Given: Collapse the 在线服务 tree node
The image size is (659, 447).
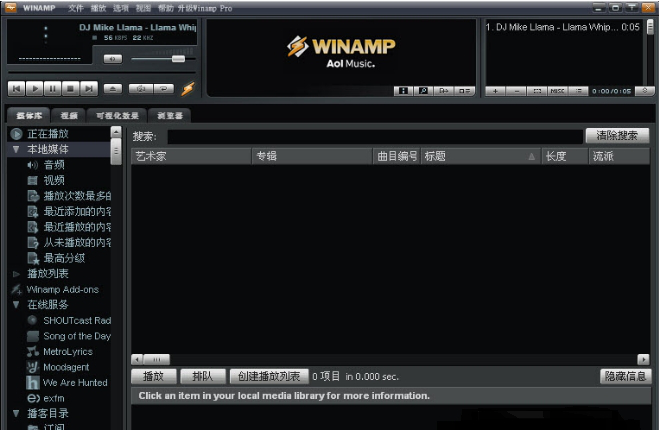Looking at the screenshot, I should 16,305.
